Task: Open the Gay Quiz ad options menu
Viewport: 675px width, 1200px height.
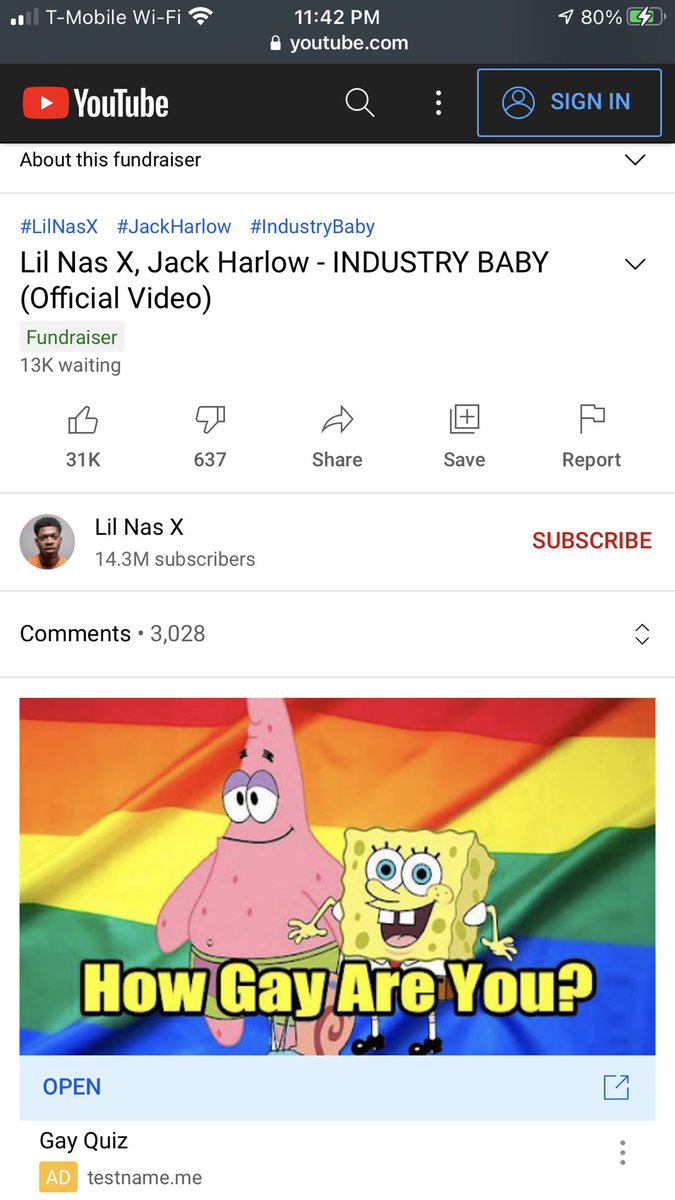Action: pyautogui.click(x=622, y=1152)
